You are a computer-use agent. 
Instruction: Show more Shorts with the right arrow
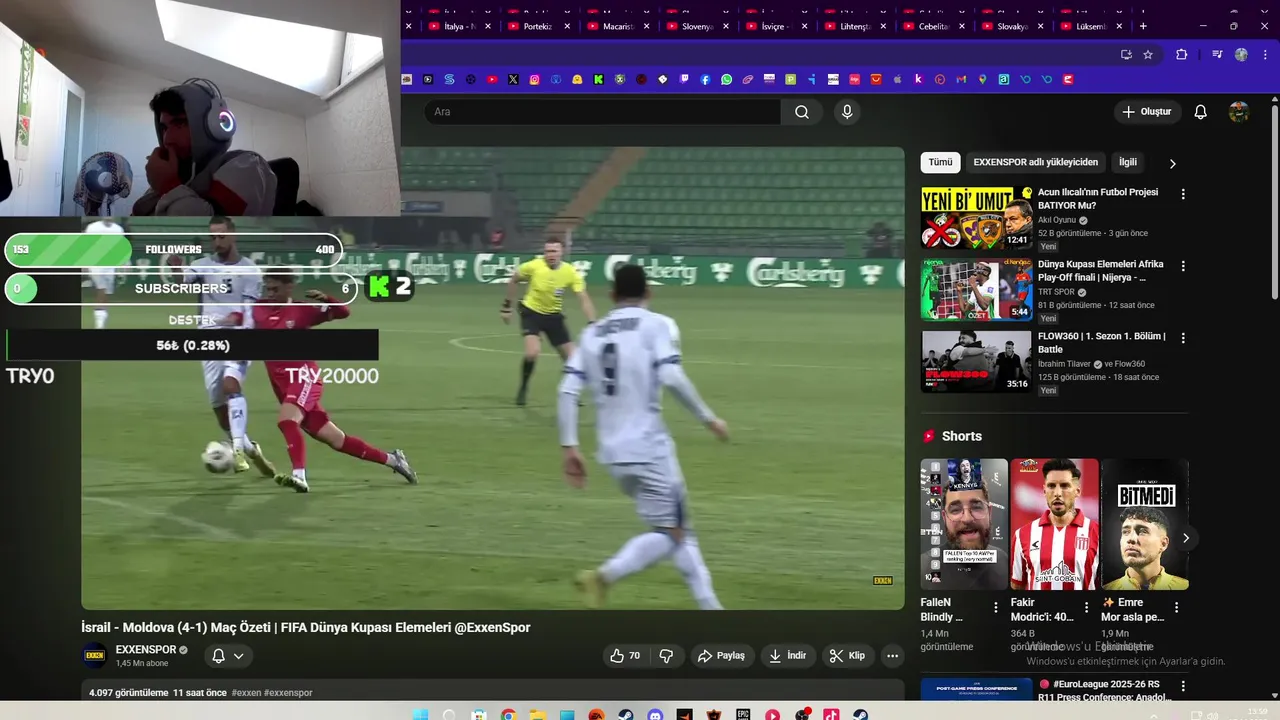1186,538
